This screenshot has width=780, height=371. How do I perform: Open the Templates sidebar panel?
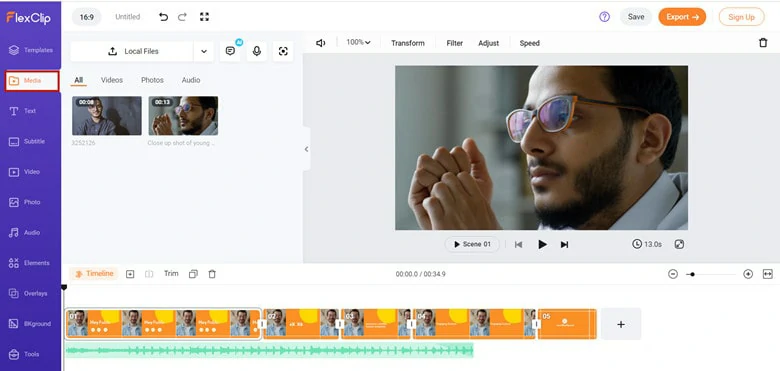[31, 50]
